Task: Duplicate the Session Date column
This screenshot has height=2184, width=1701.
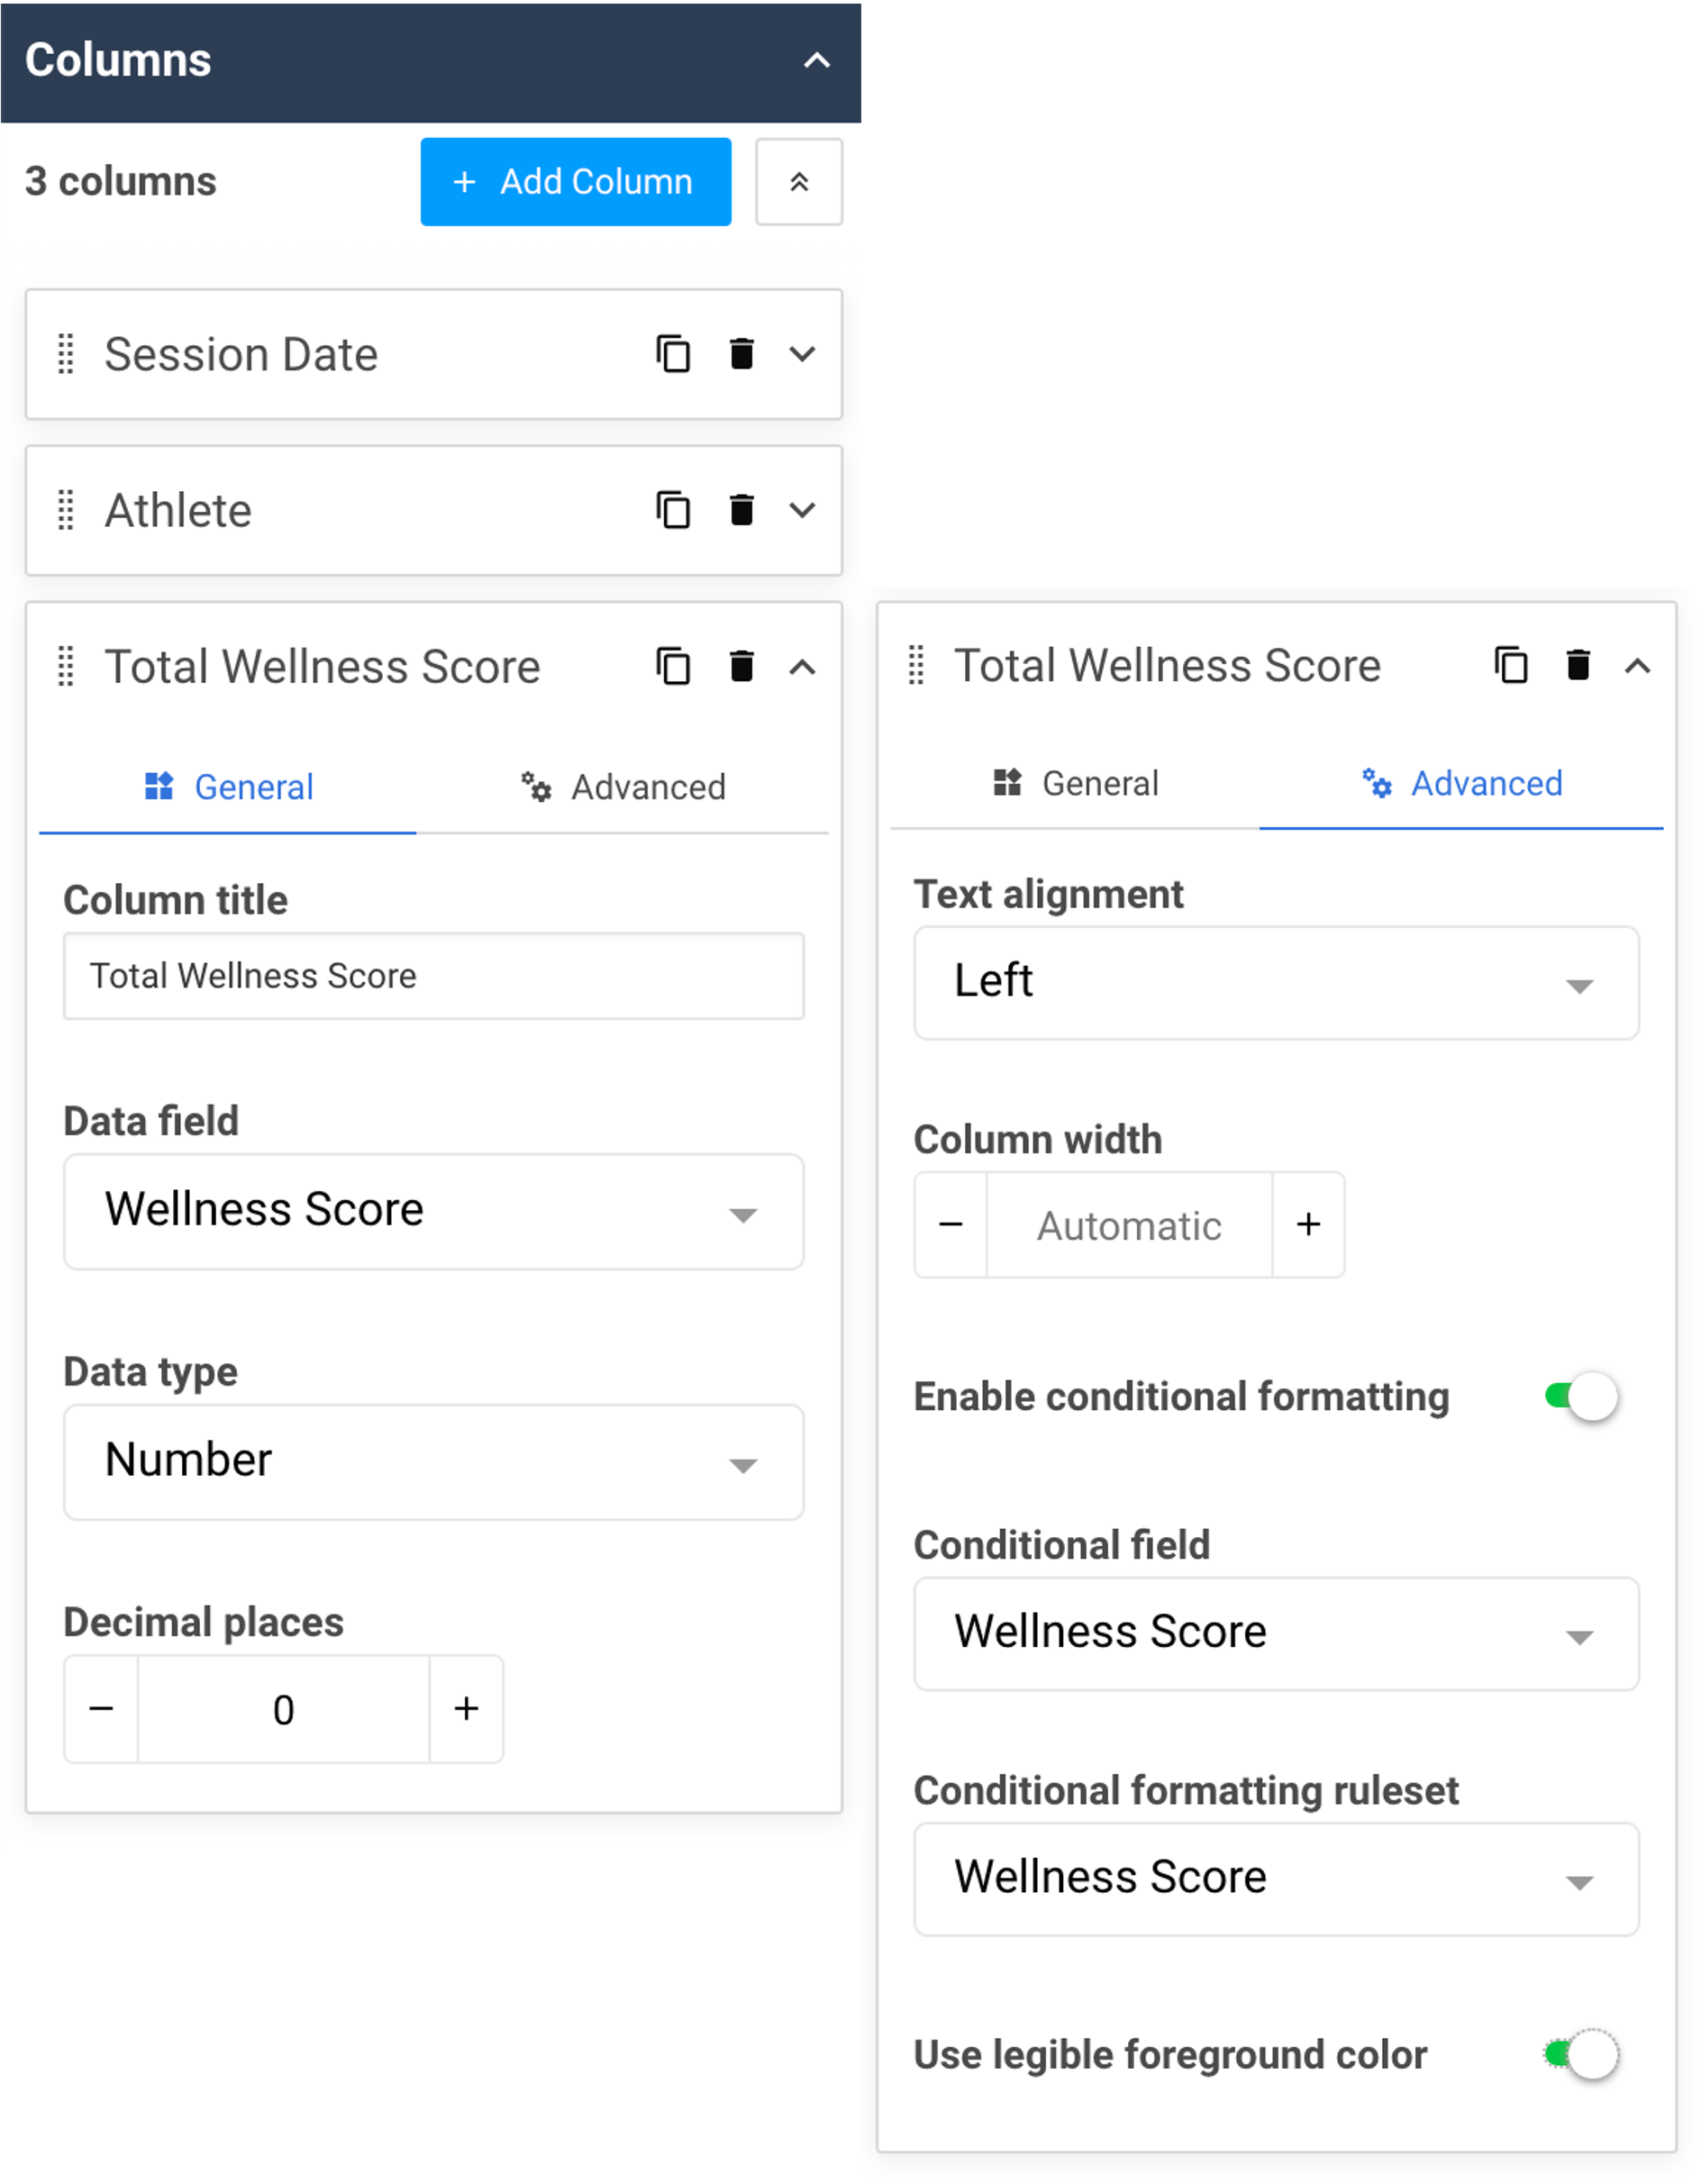Action: click(673, 354)
